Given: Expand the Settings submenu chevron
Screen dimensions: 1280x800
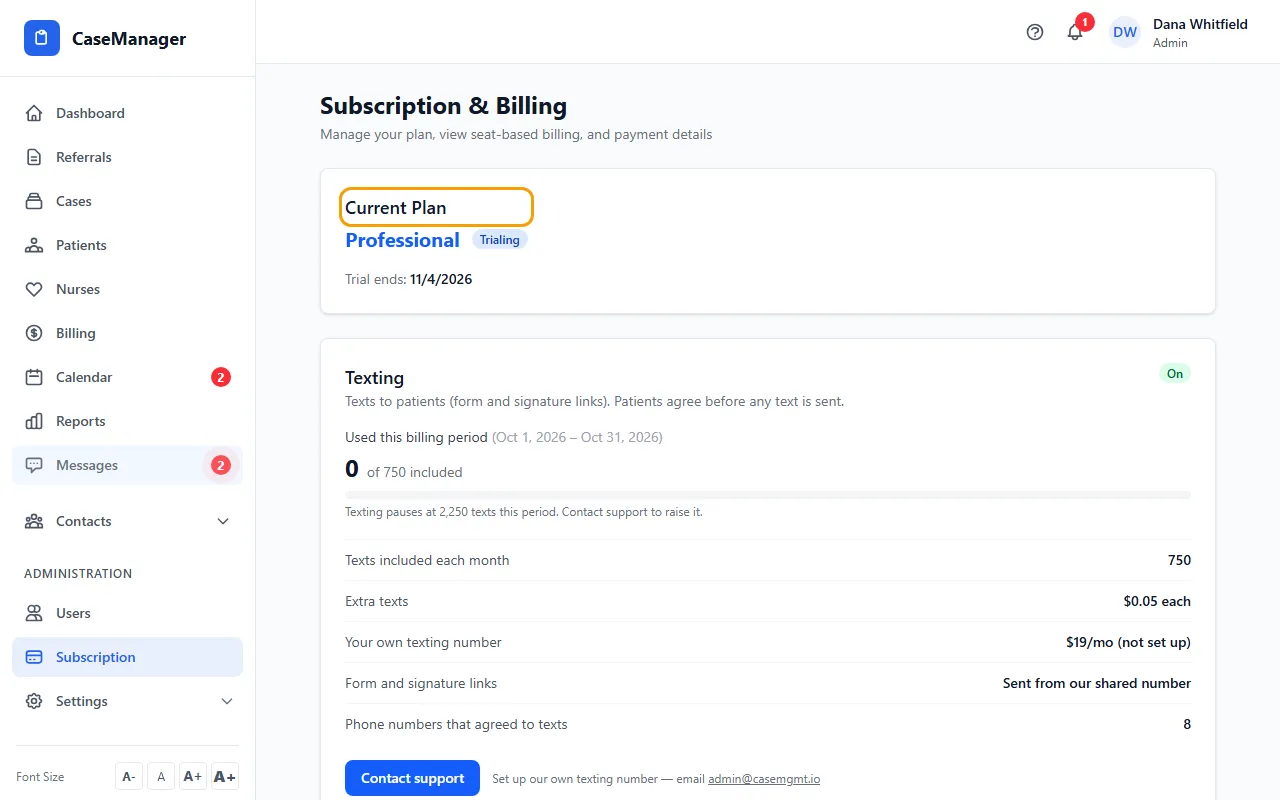Looking at the screenshot, I should (x=227, y=701).
